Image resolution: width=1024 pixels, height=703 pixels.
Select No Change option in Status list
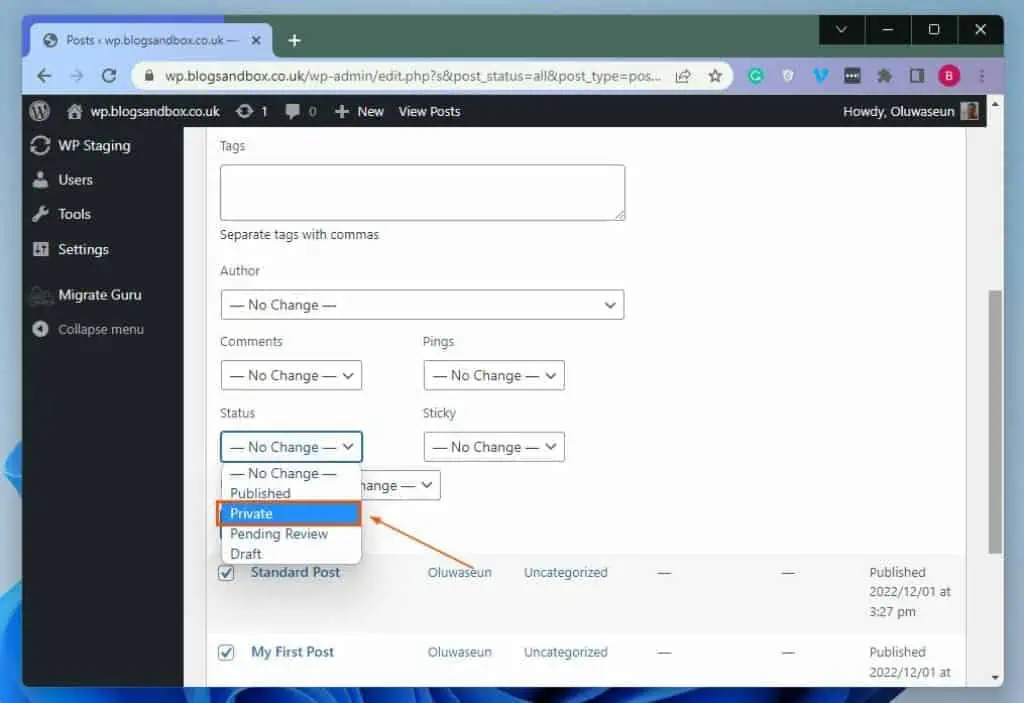click(291, 473)
